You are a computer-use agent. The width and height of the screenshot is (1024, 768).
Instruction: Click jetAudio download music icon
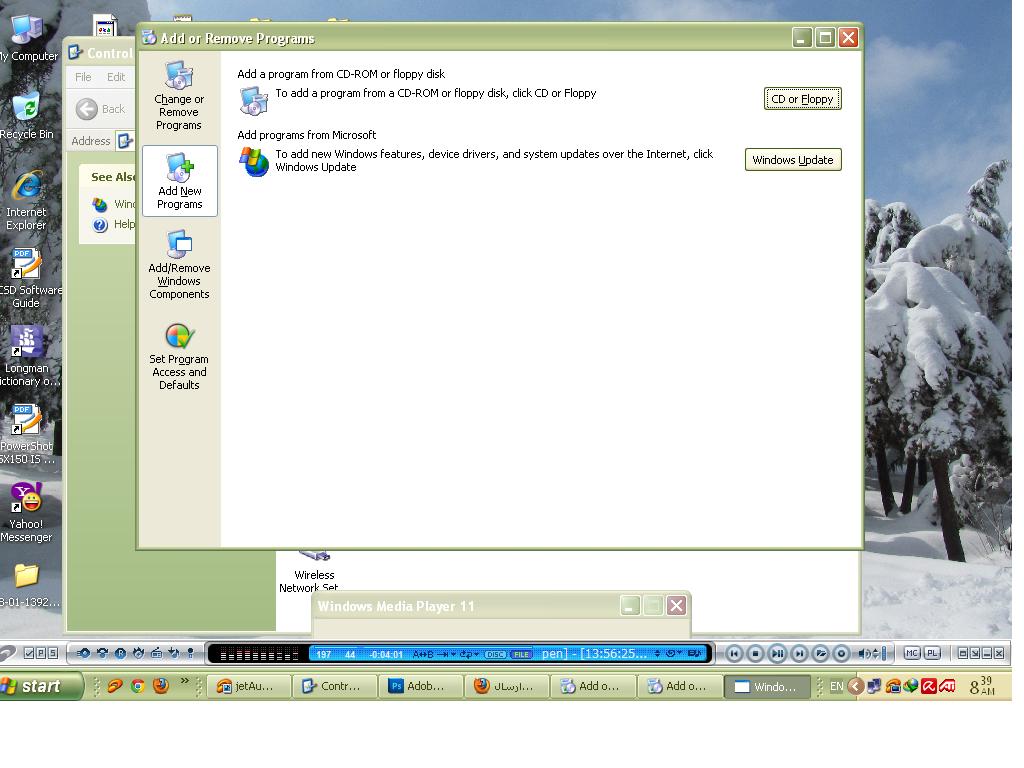click(x=174, y=653)
